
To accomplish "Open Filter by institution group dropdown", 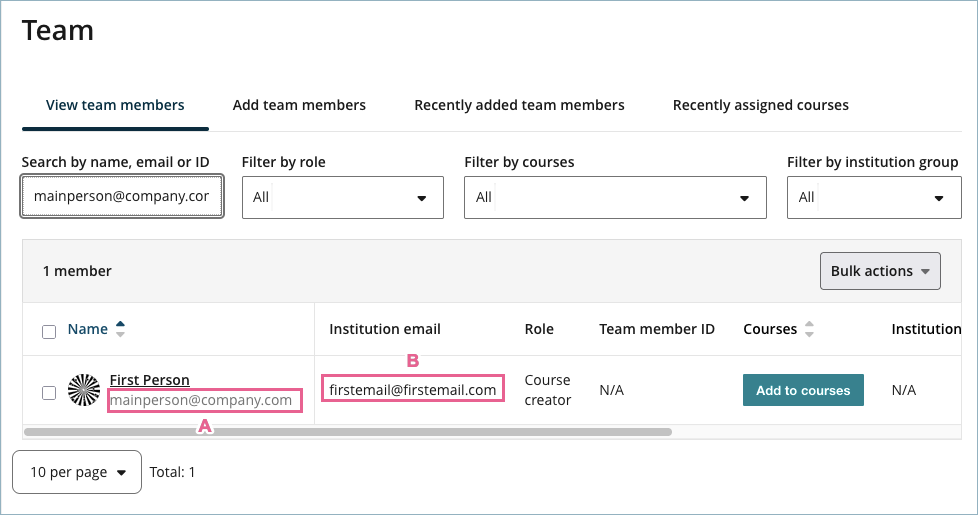I will [873, 198].
